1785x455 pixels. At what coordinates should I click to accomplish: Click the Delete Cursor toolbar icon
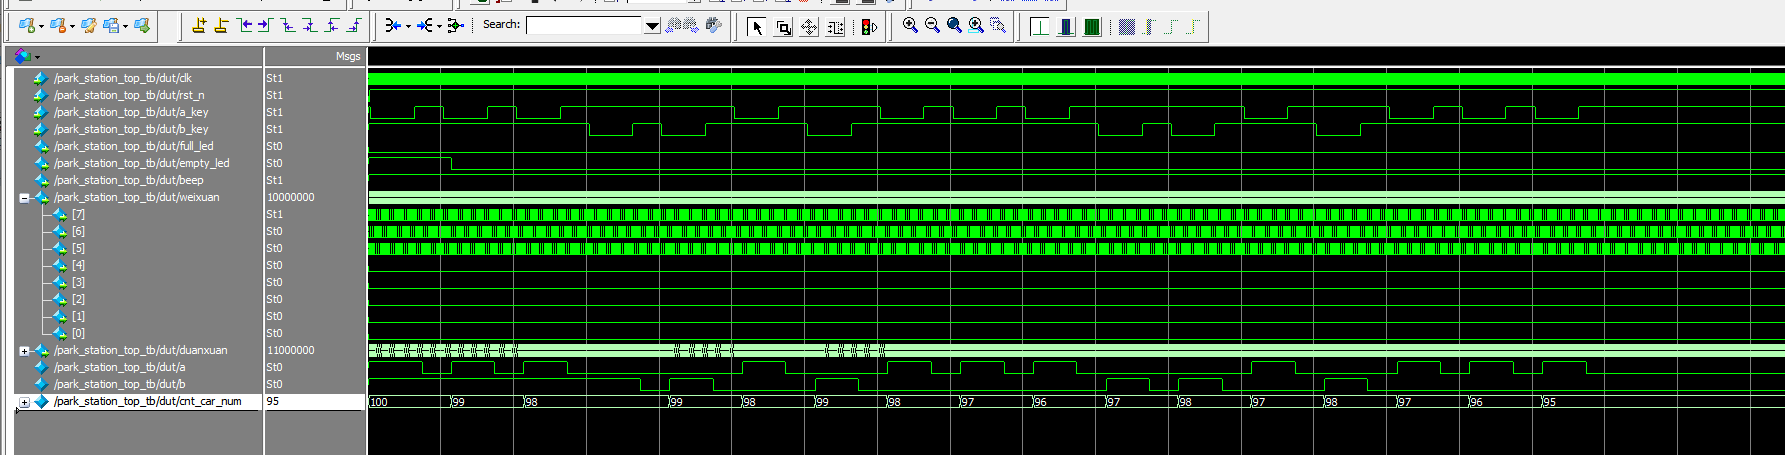click(x=221, y=25)
